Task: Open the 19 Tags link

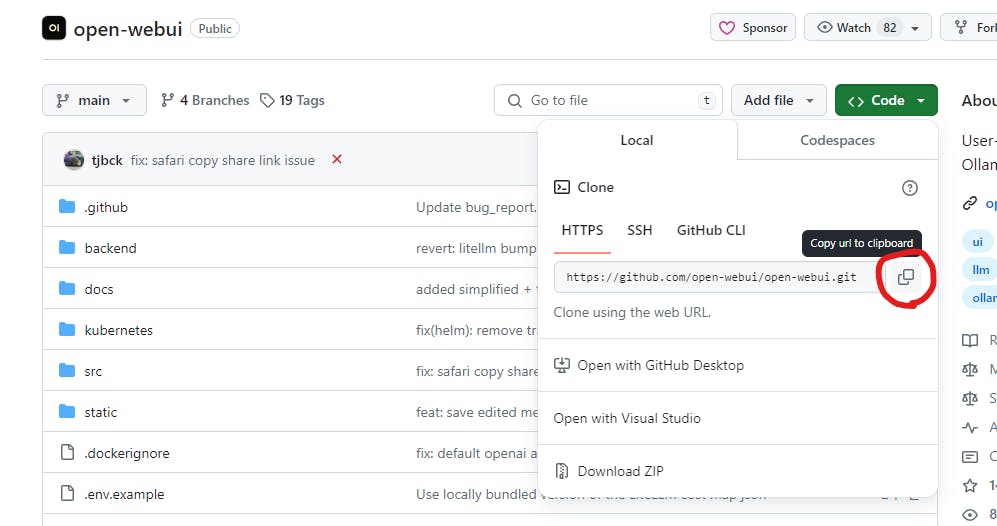Action: pos(292,100)
